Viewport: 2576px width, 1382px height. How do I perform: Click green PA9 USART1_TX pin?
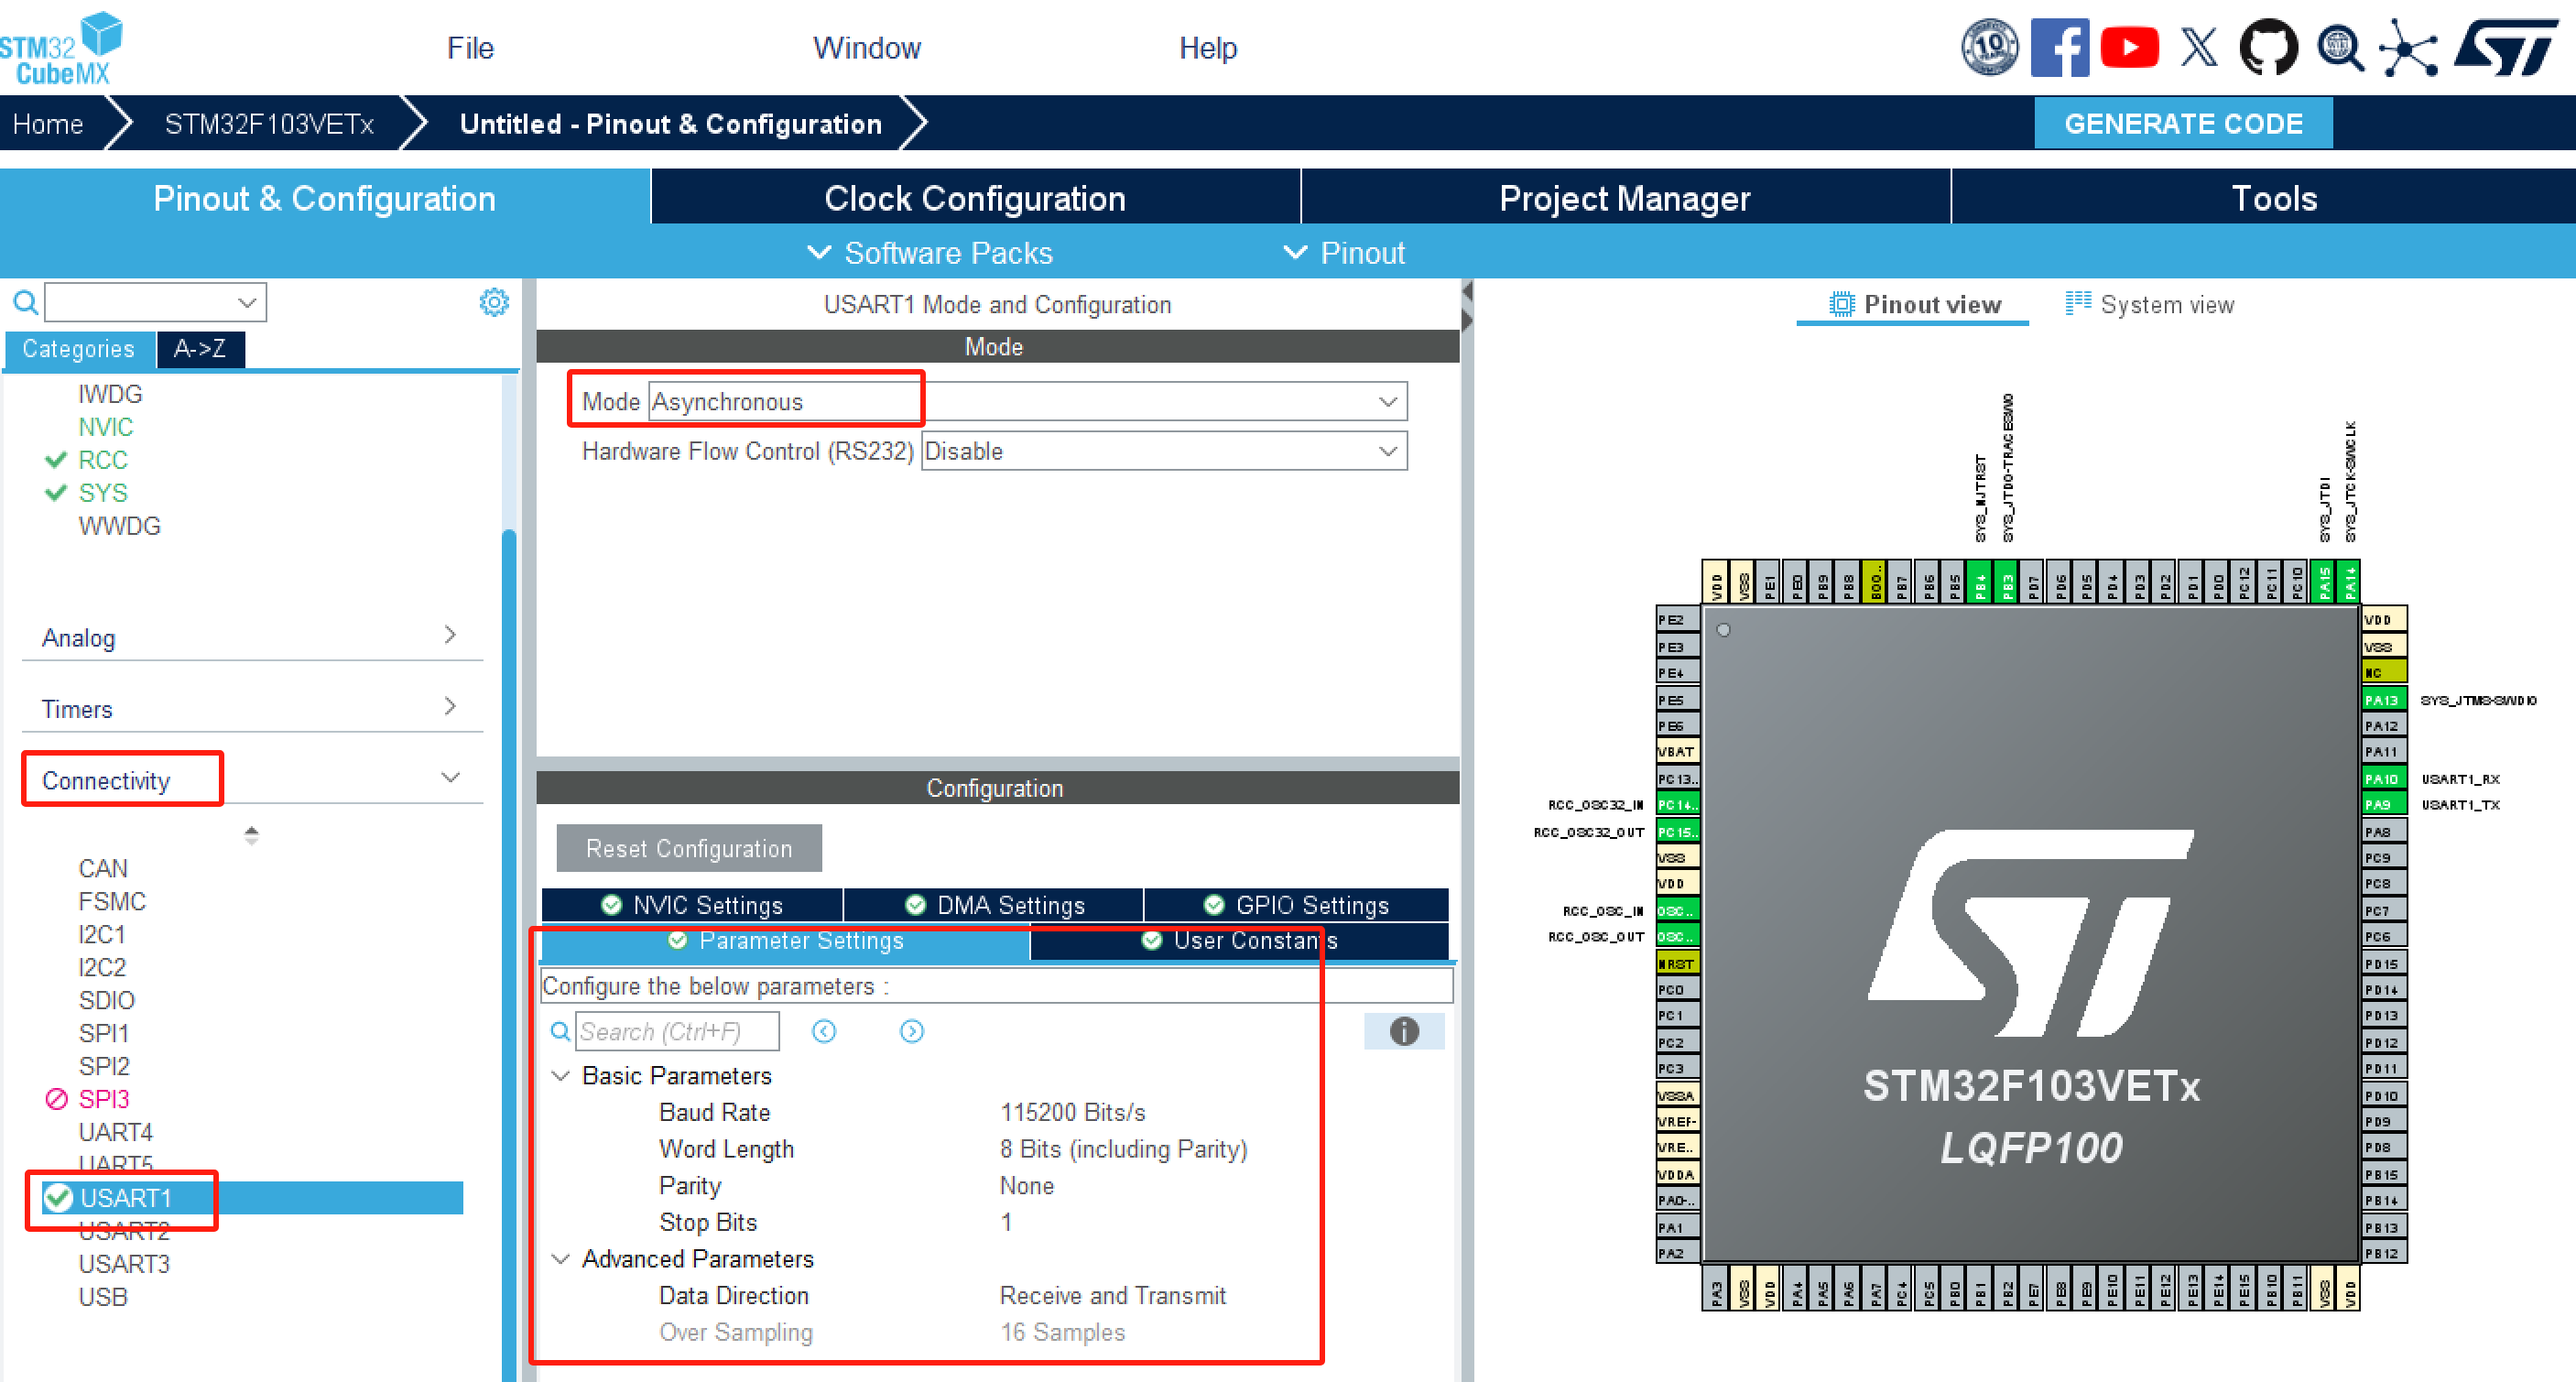click(x=2383, y=804)
